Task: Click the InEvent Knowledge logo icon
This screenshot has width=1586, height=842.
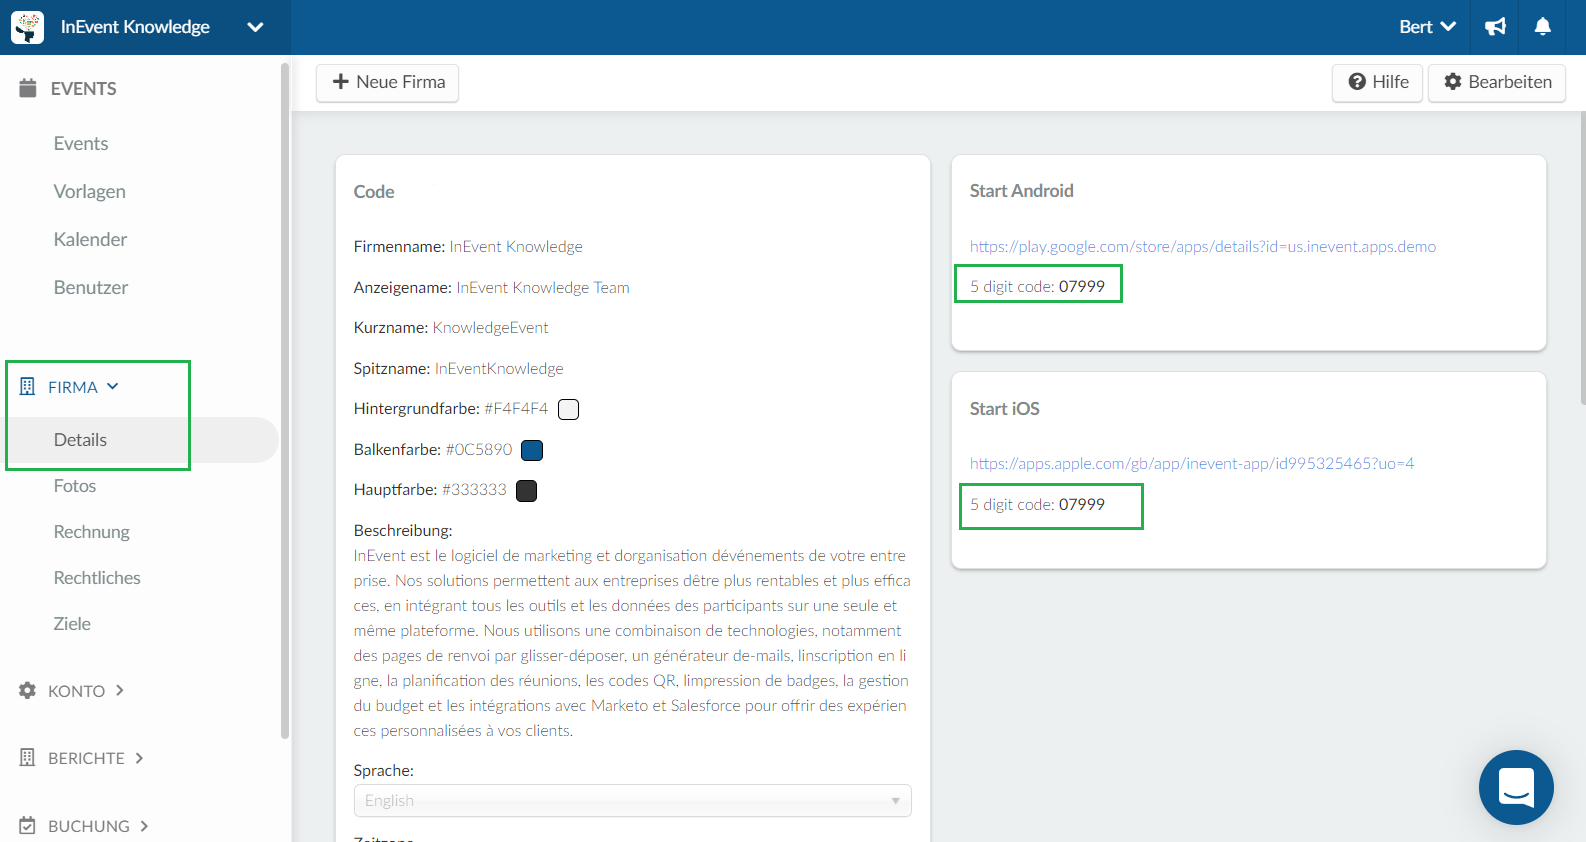Action: [x=27, y=27]
